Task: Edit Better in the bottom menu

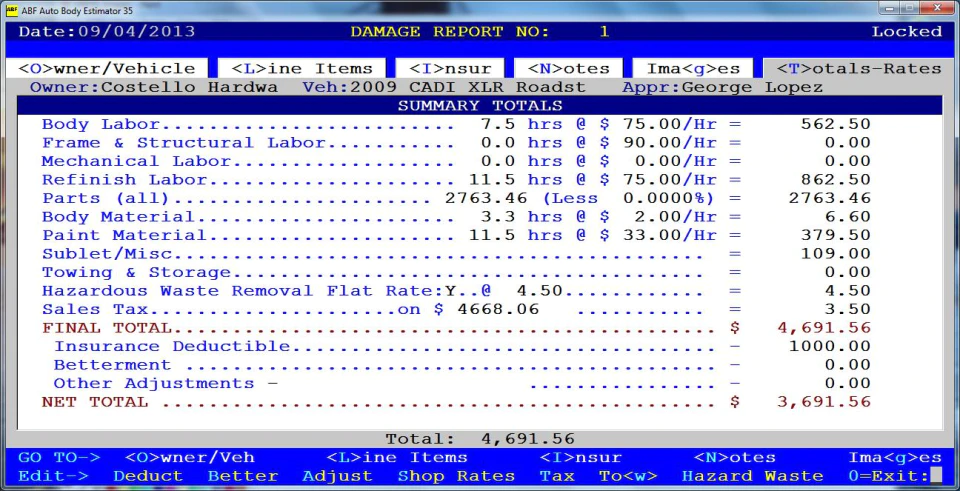Action: point(242,476)
